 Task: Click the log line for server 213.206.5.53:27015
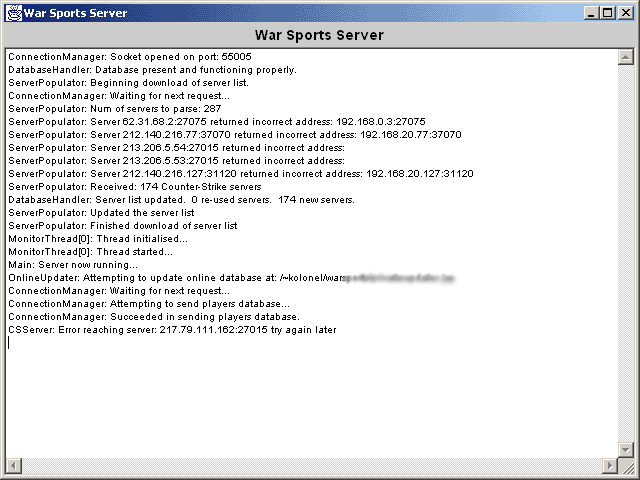point(176,161)
